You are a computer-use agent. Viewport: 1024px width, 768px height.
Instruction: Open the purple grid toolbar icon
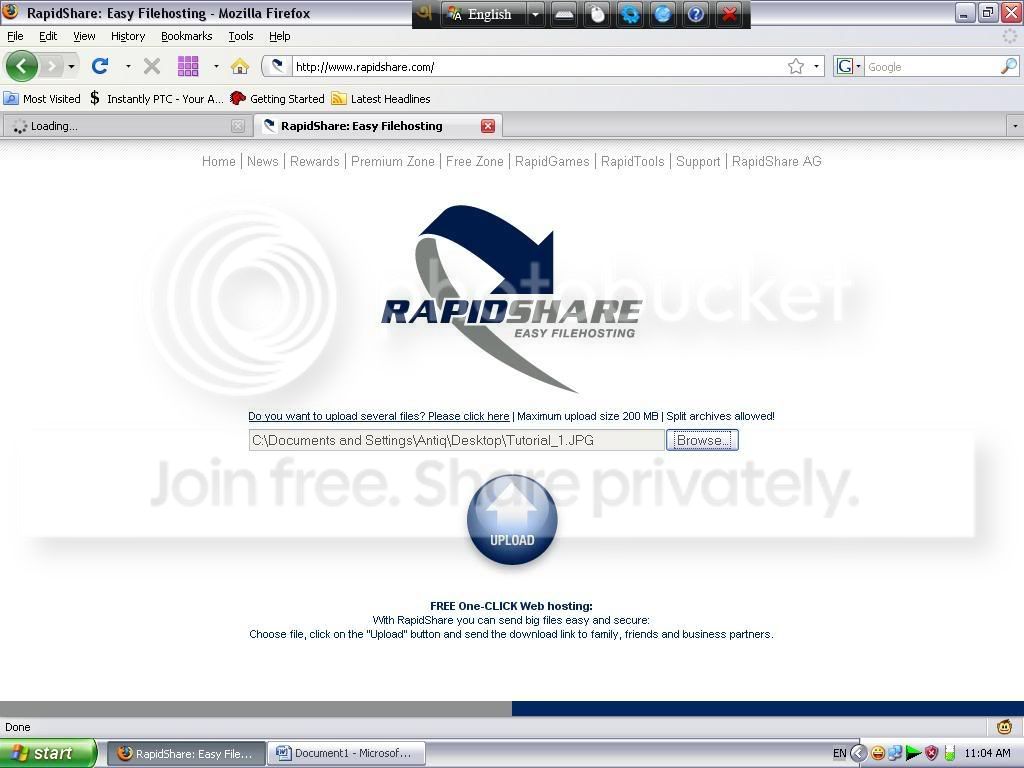pyautogui.click(x=188, y=66)
